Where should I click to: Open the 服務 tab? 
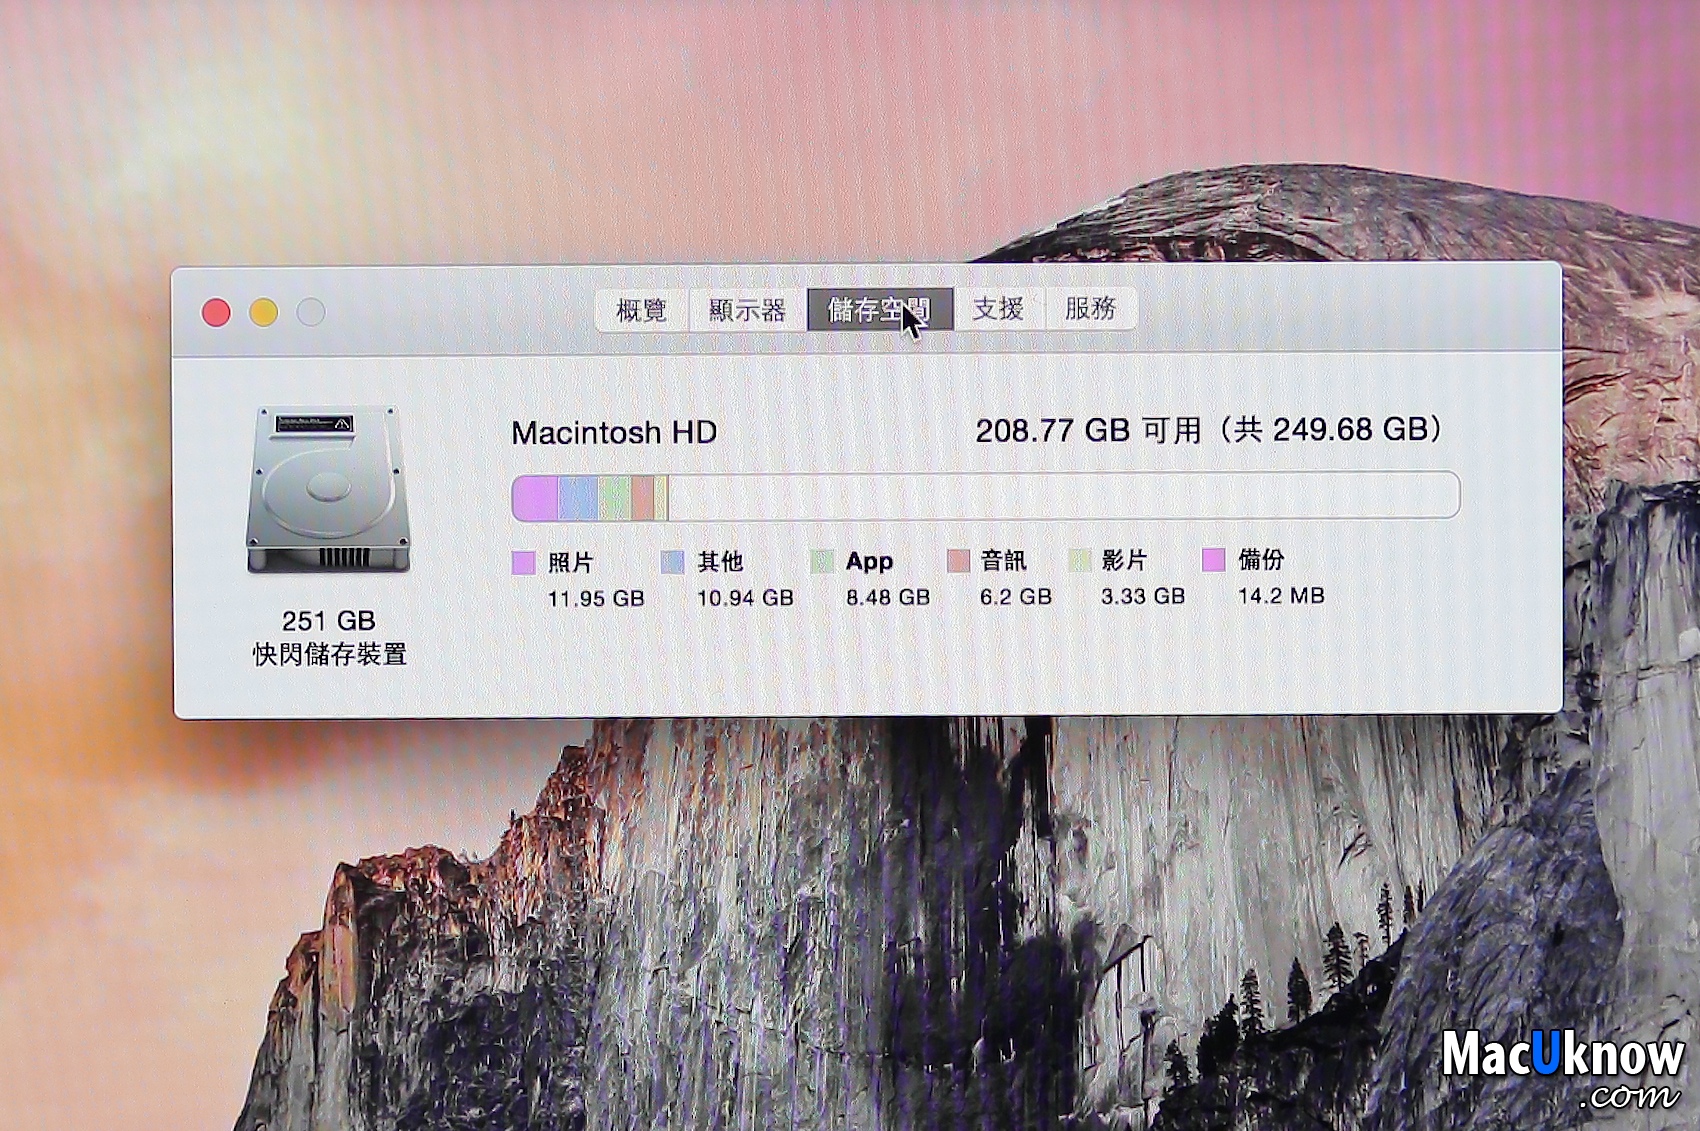1090,308
